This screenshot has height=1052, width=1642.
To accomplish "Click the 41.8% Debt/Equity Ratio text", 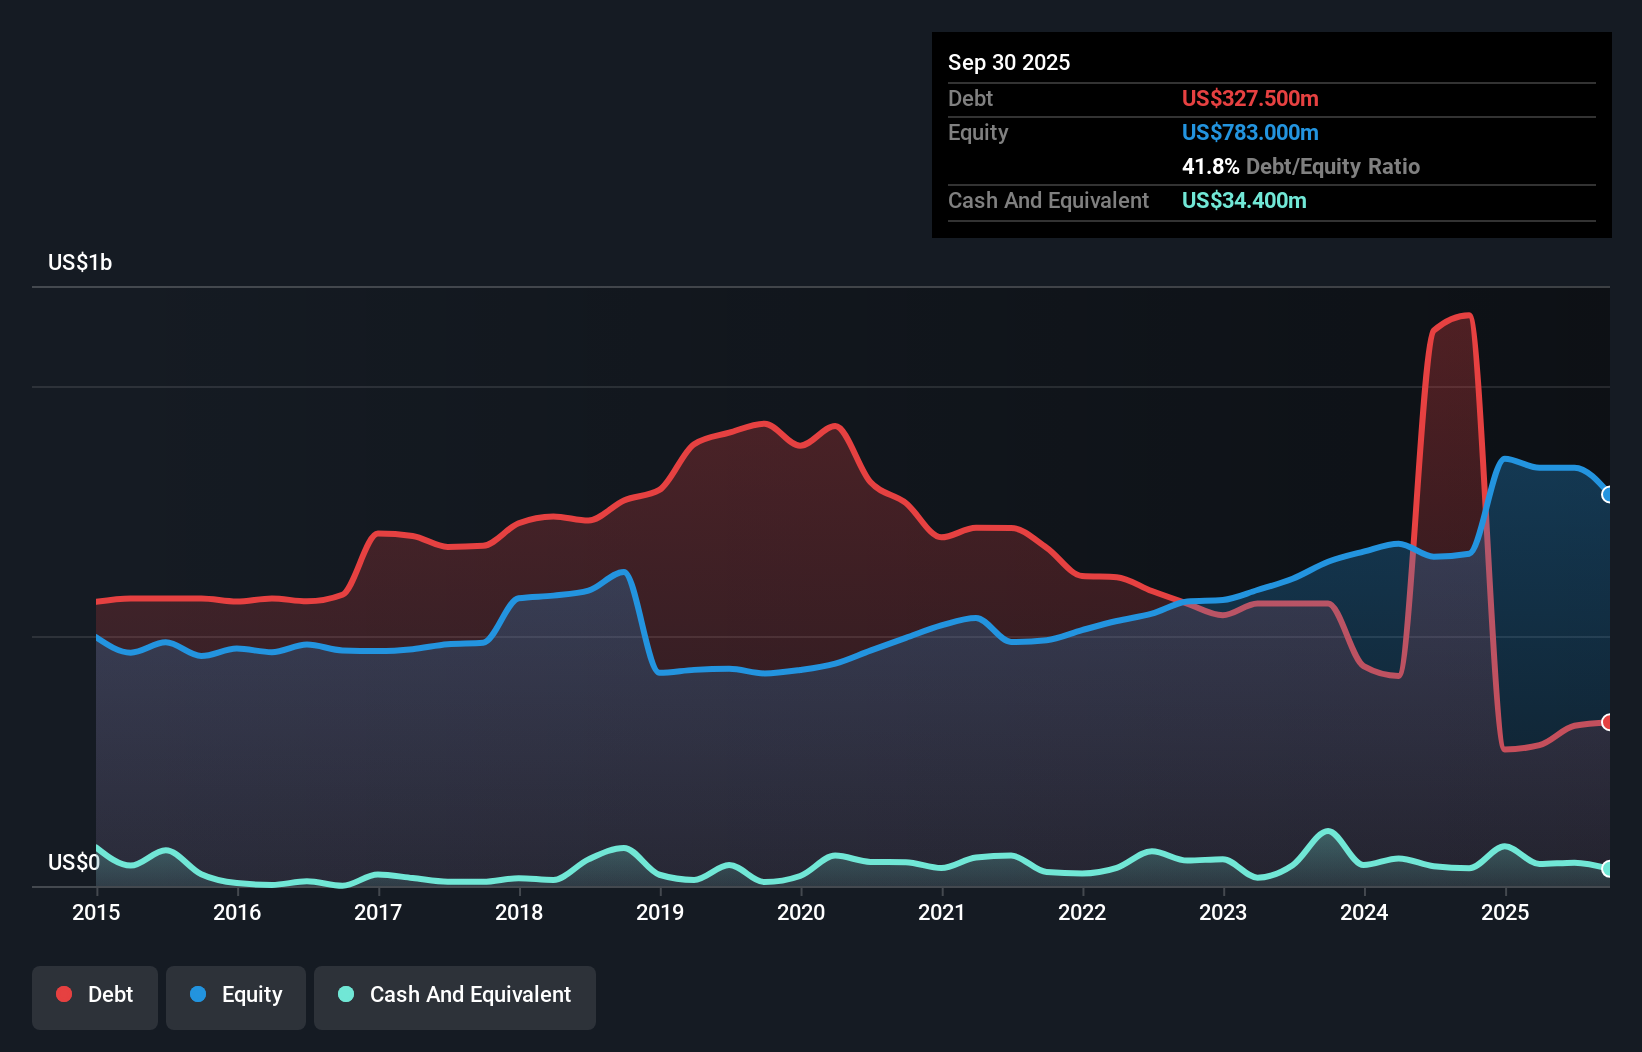I will point(1300,166).
